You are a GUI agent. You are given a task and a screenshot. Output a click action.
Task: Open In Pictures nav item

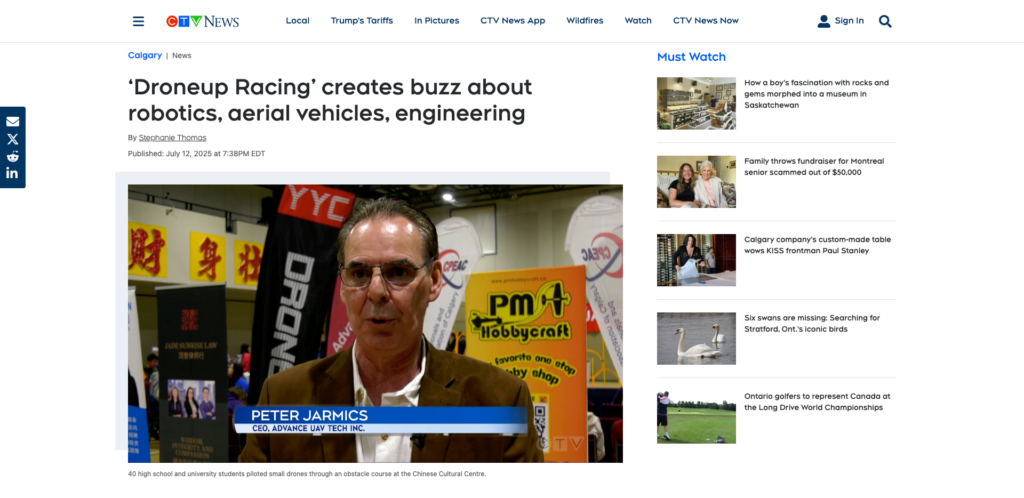point(436,21)
